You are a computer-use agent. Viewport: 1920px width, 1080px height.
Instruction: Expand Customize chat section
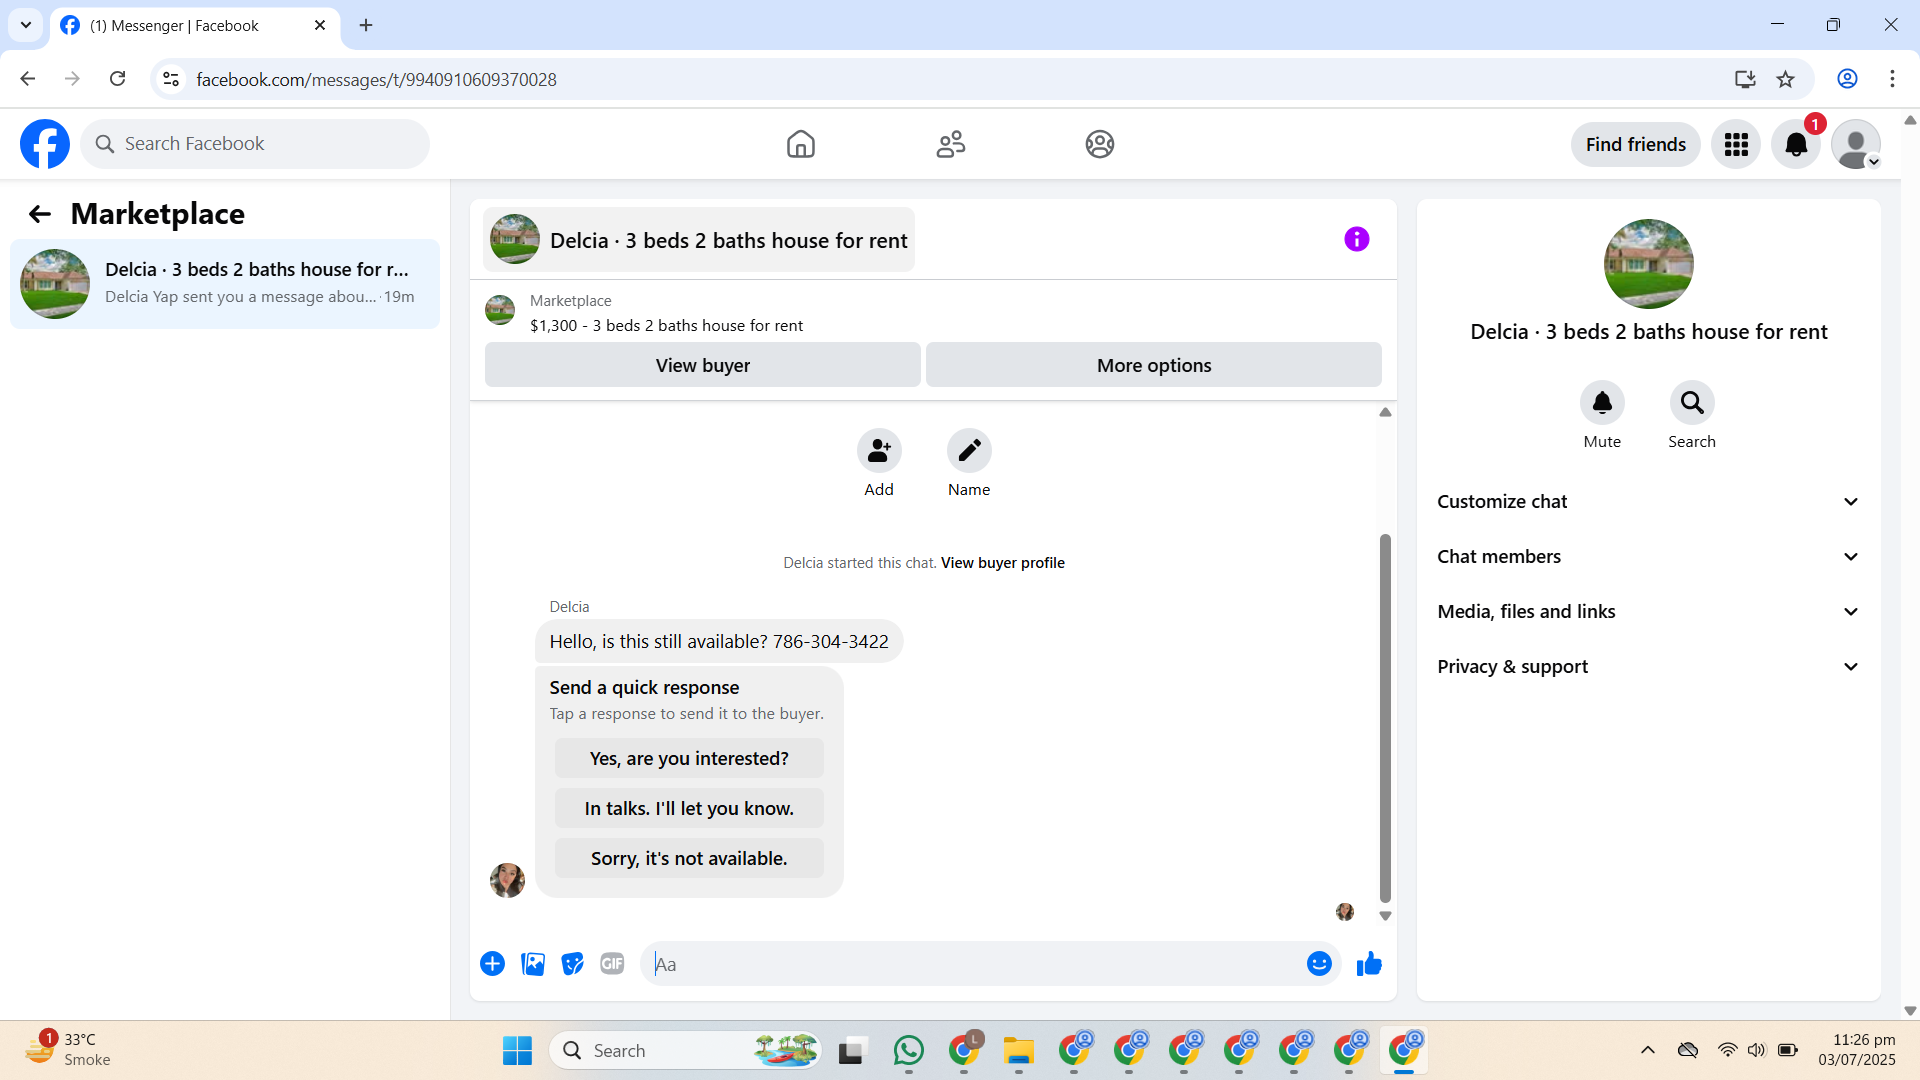(1648, 502)
